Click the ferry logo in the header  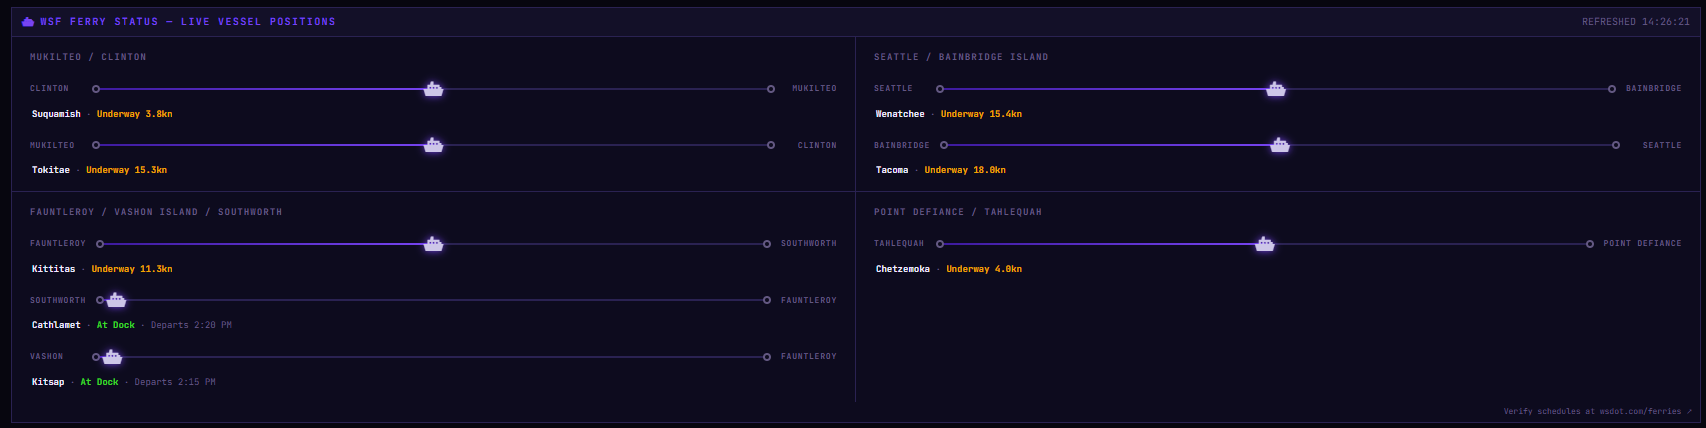coord(28,21)
